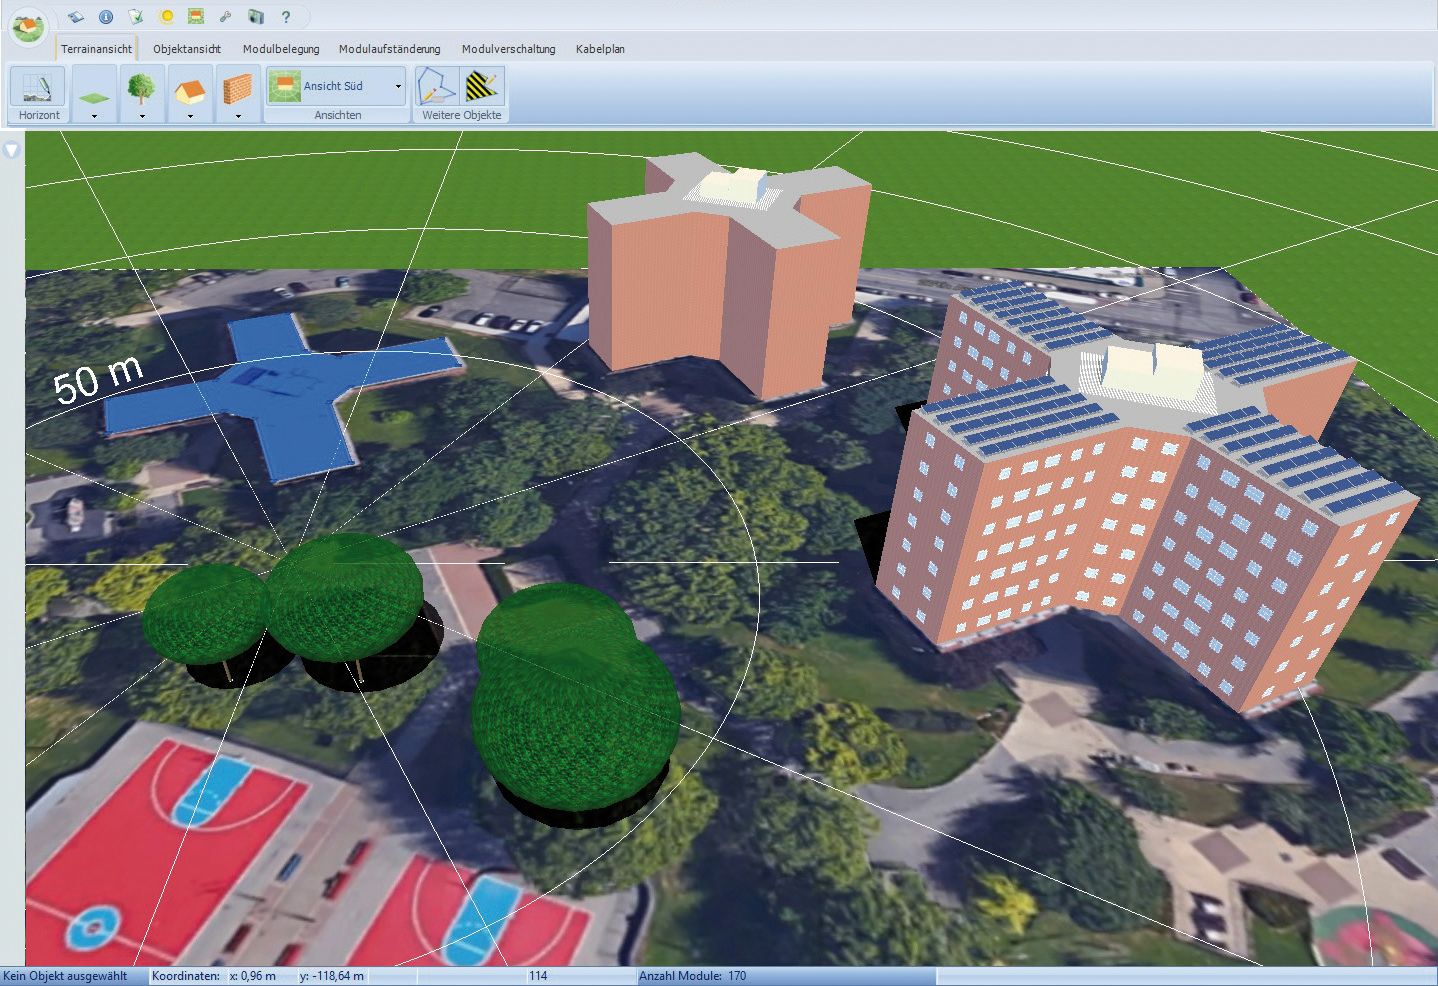Open dropdown arrow under the brick wall

(x=238, y=116)
